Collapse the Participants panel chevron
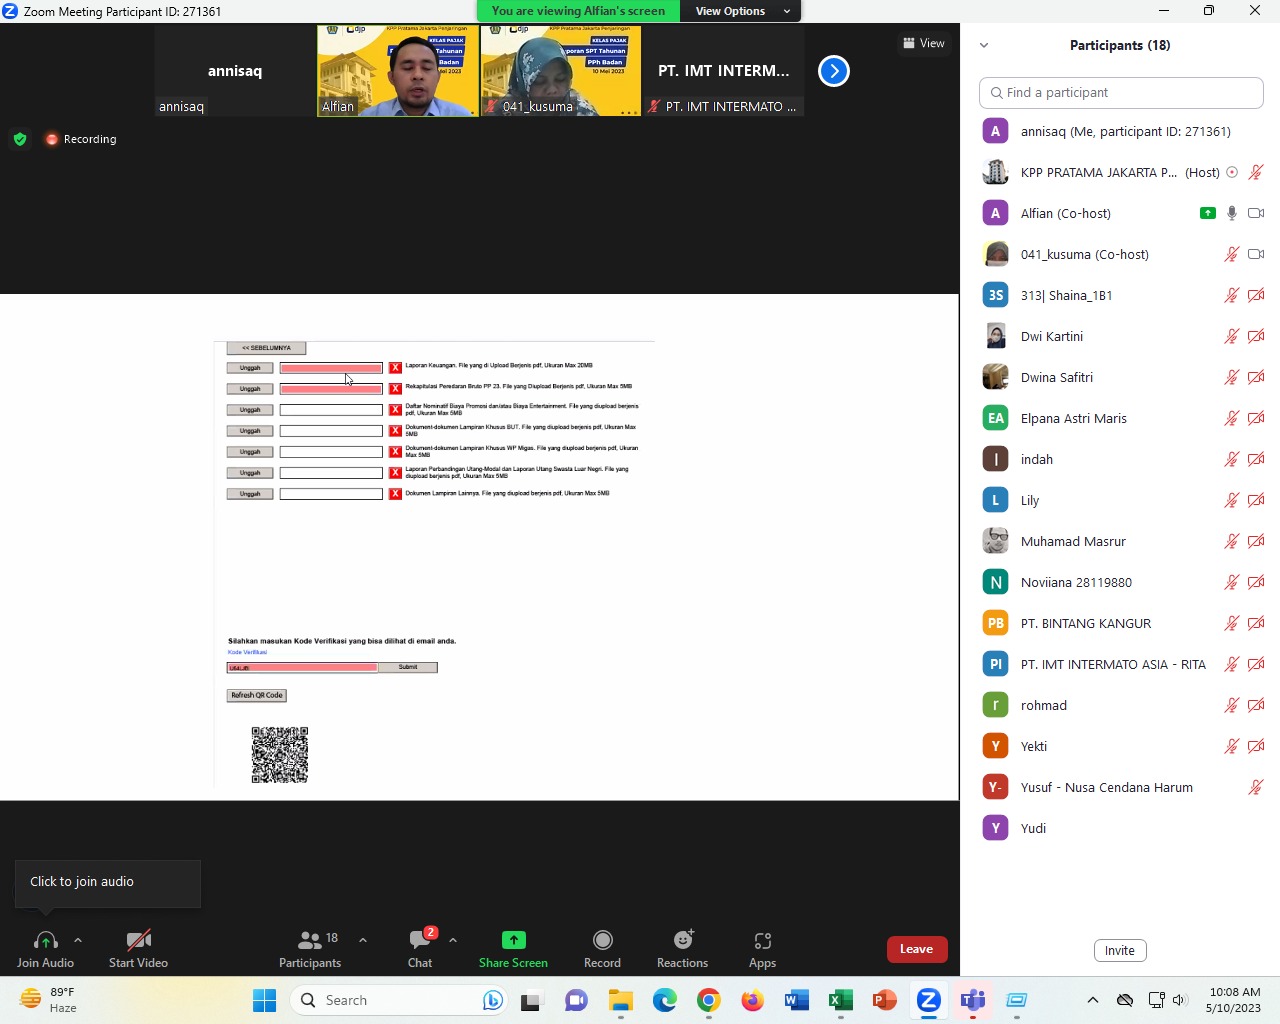1280x1024 pixels. [984, 45]
